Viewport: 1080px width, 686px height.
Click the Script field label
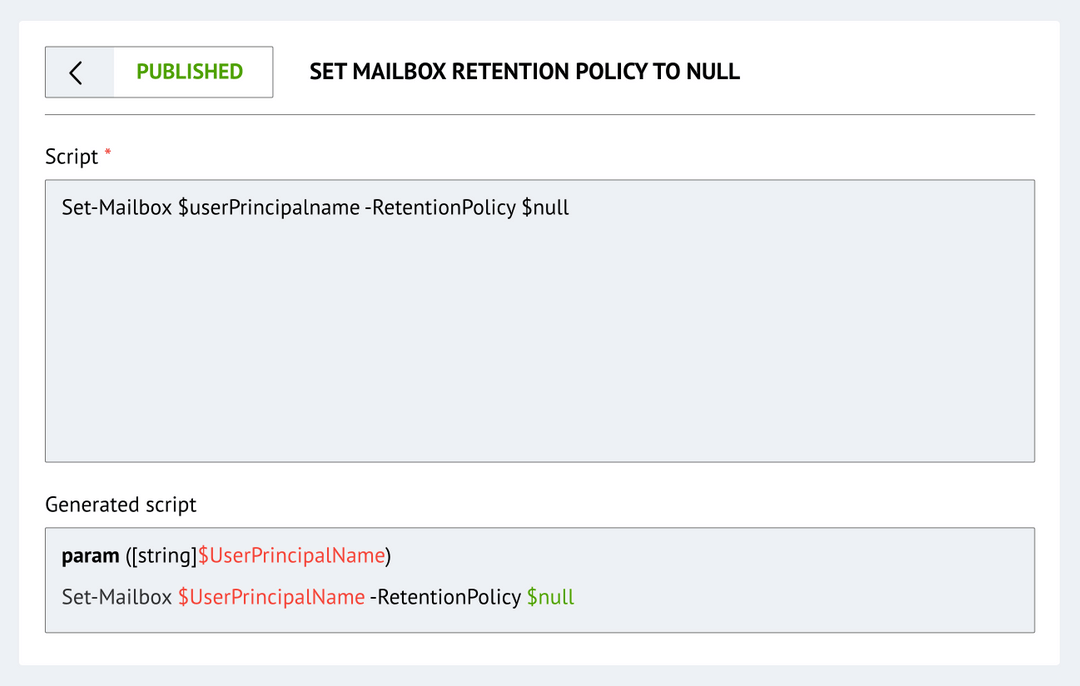pyautogui.click(x=71, y=157)
